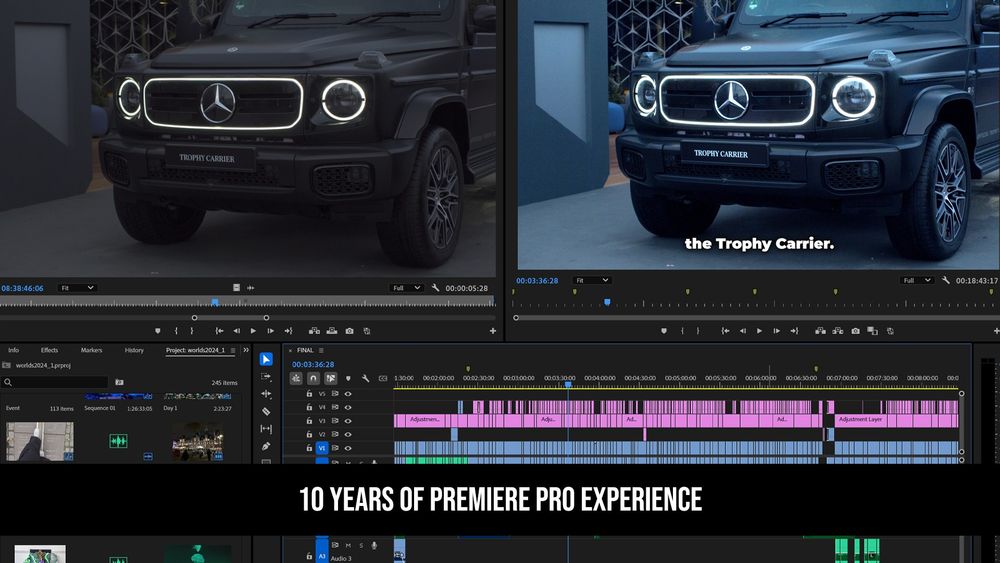1000x563 pixels.
Task: Select the Ripple Edit tool
Action: (x=266, y=394)
